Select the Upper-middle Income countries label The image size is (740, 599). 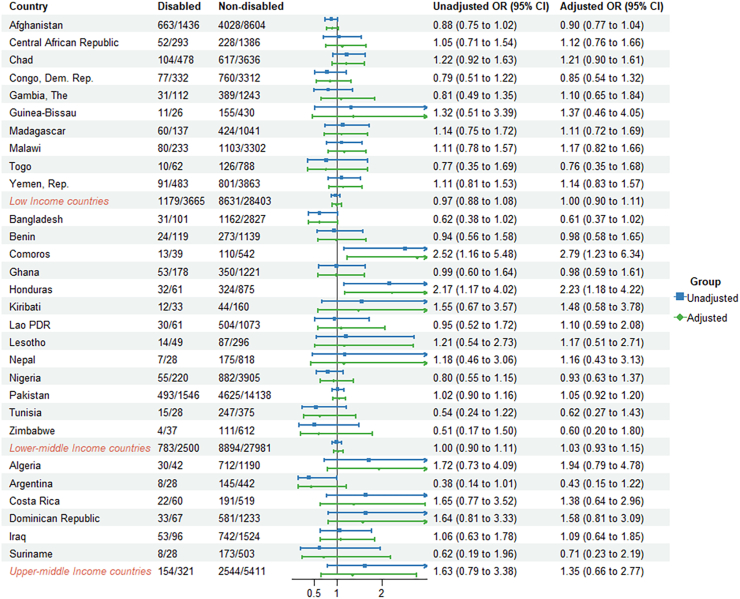coord(80,571)
